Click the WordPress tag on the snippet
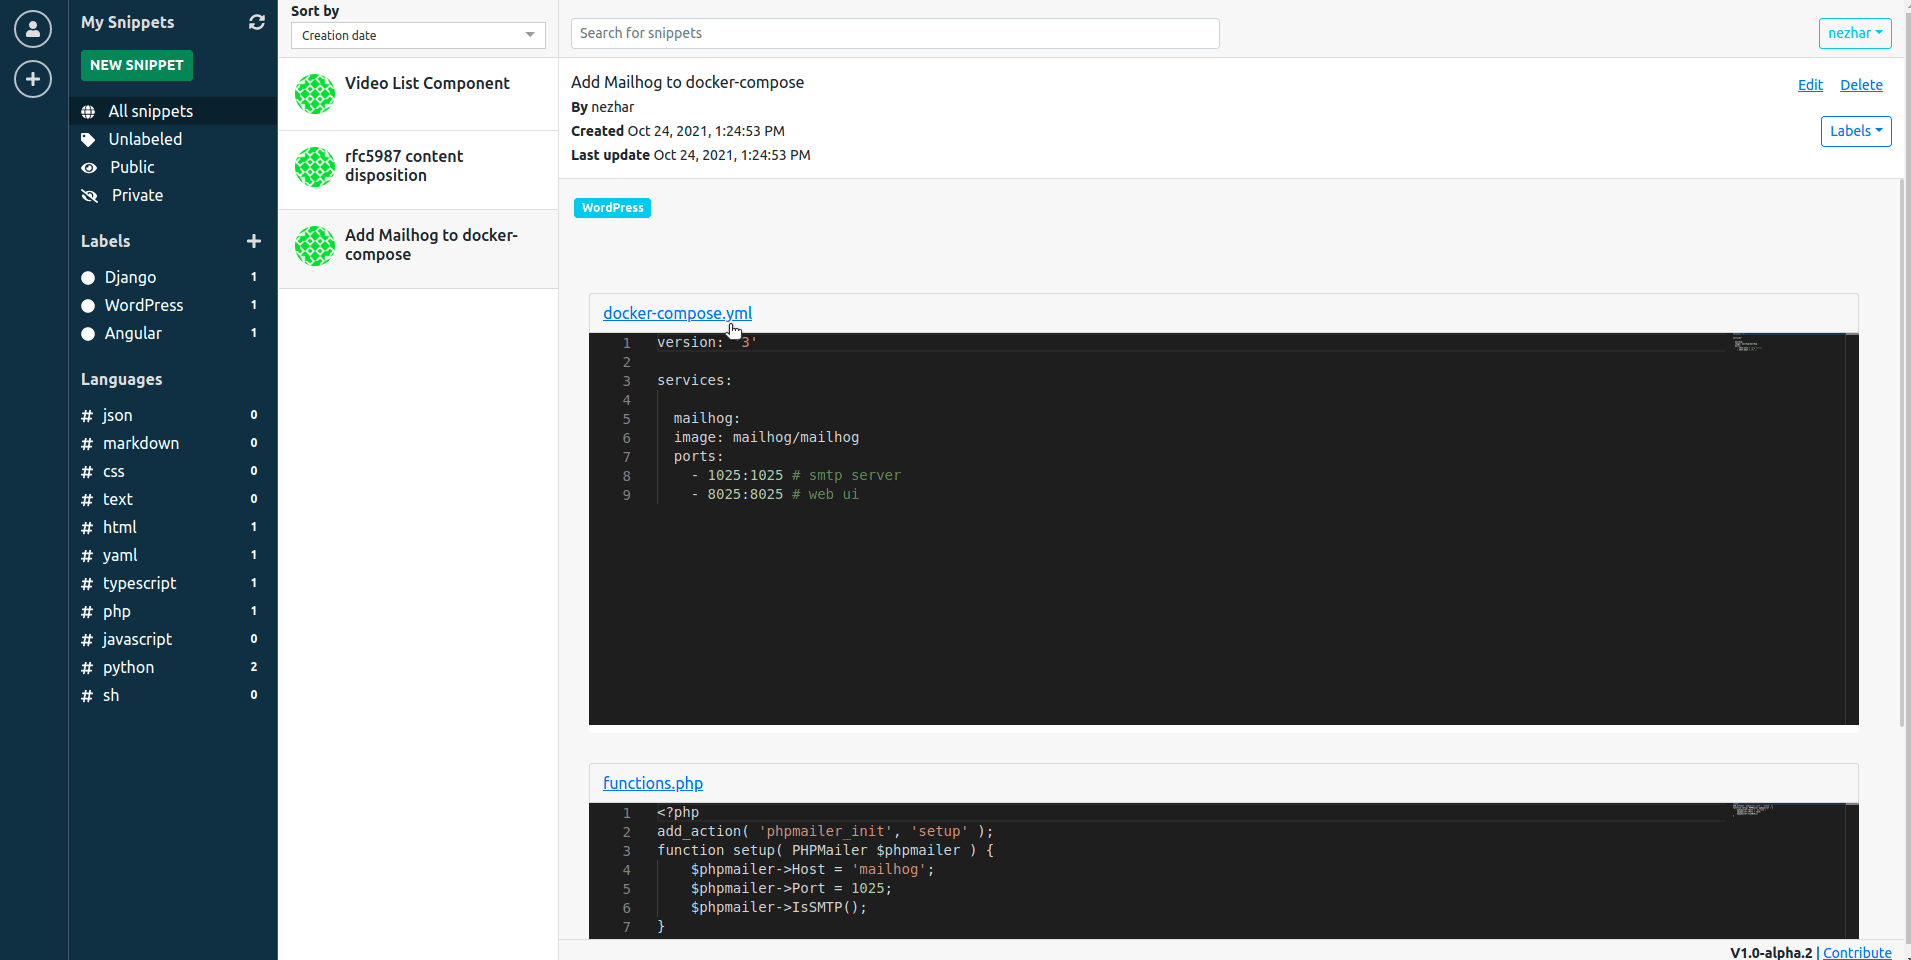Image resolution: width=1911 pixels, height=960 pixels. (612, 208)
